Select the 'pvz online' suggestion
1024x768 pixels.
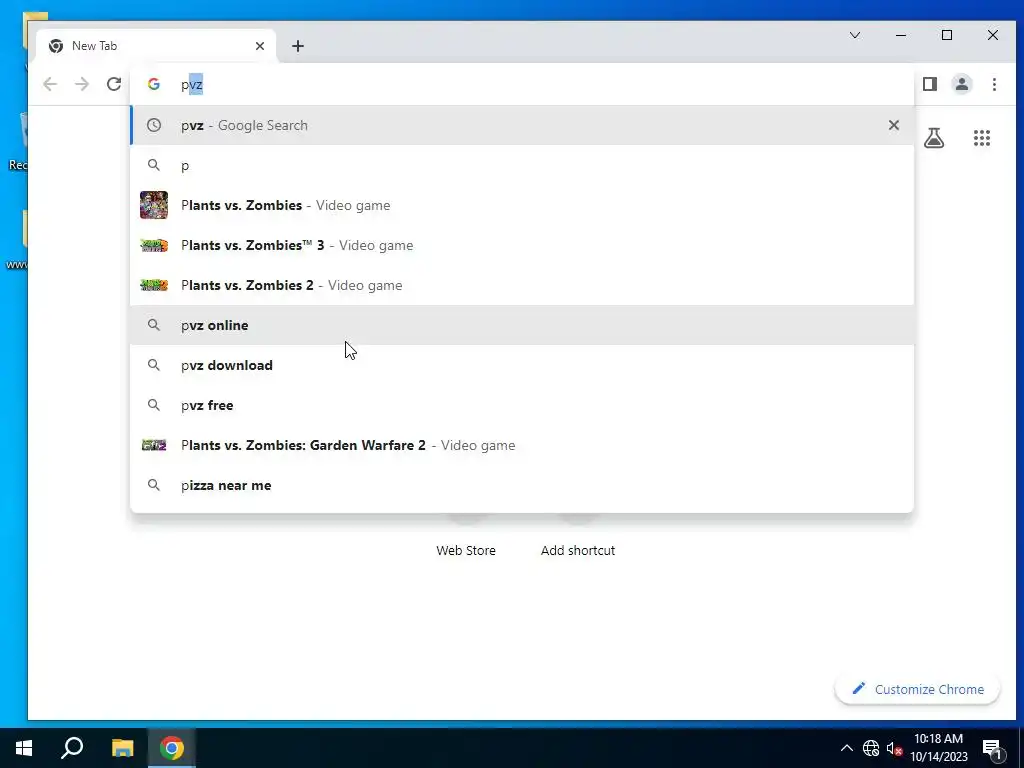[521, 325]
